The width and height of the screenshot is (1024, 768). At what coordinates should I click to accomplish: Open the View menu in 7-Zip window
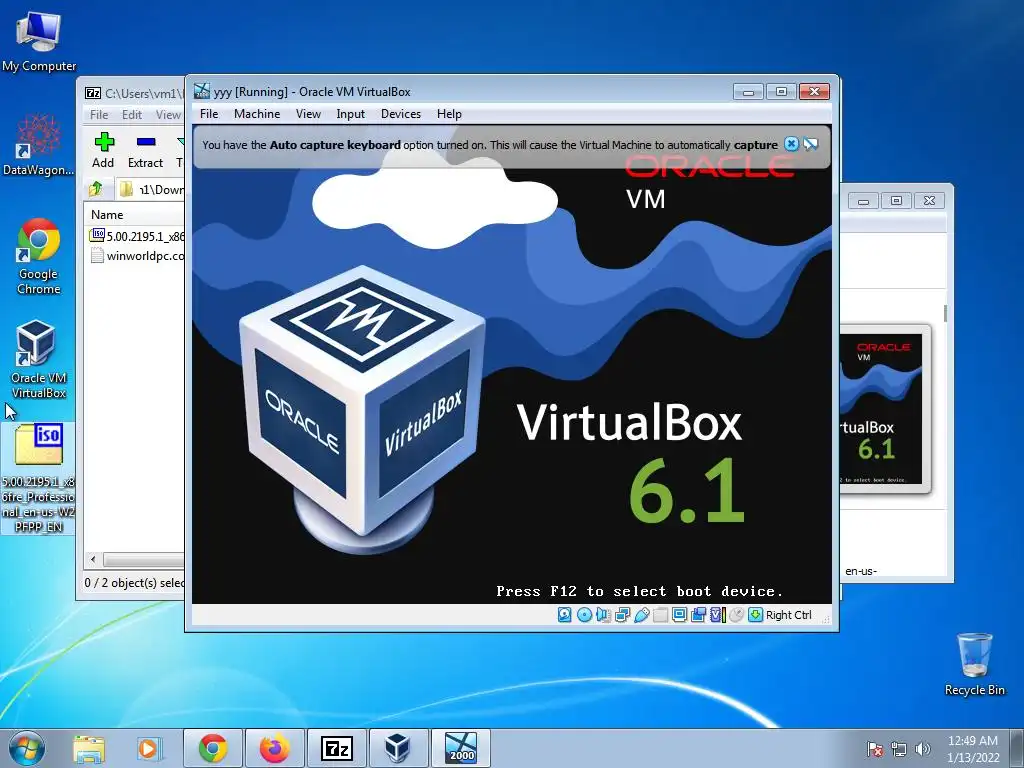[x=168, y=115]
